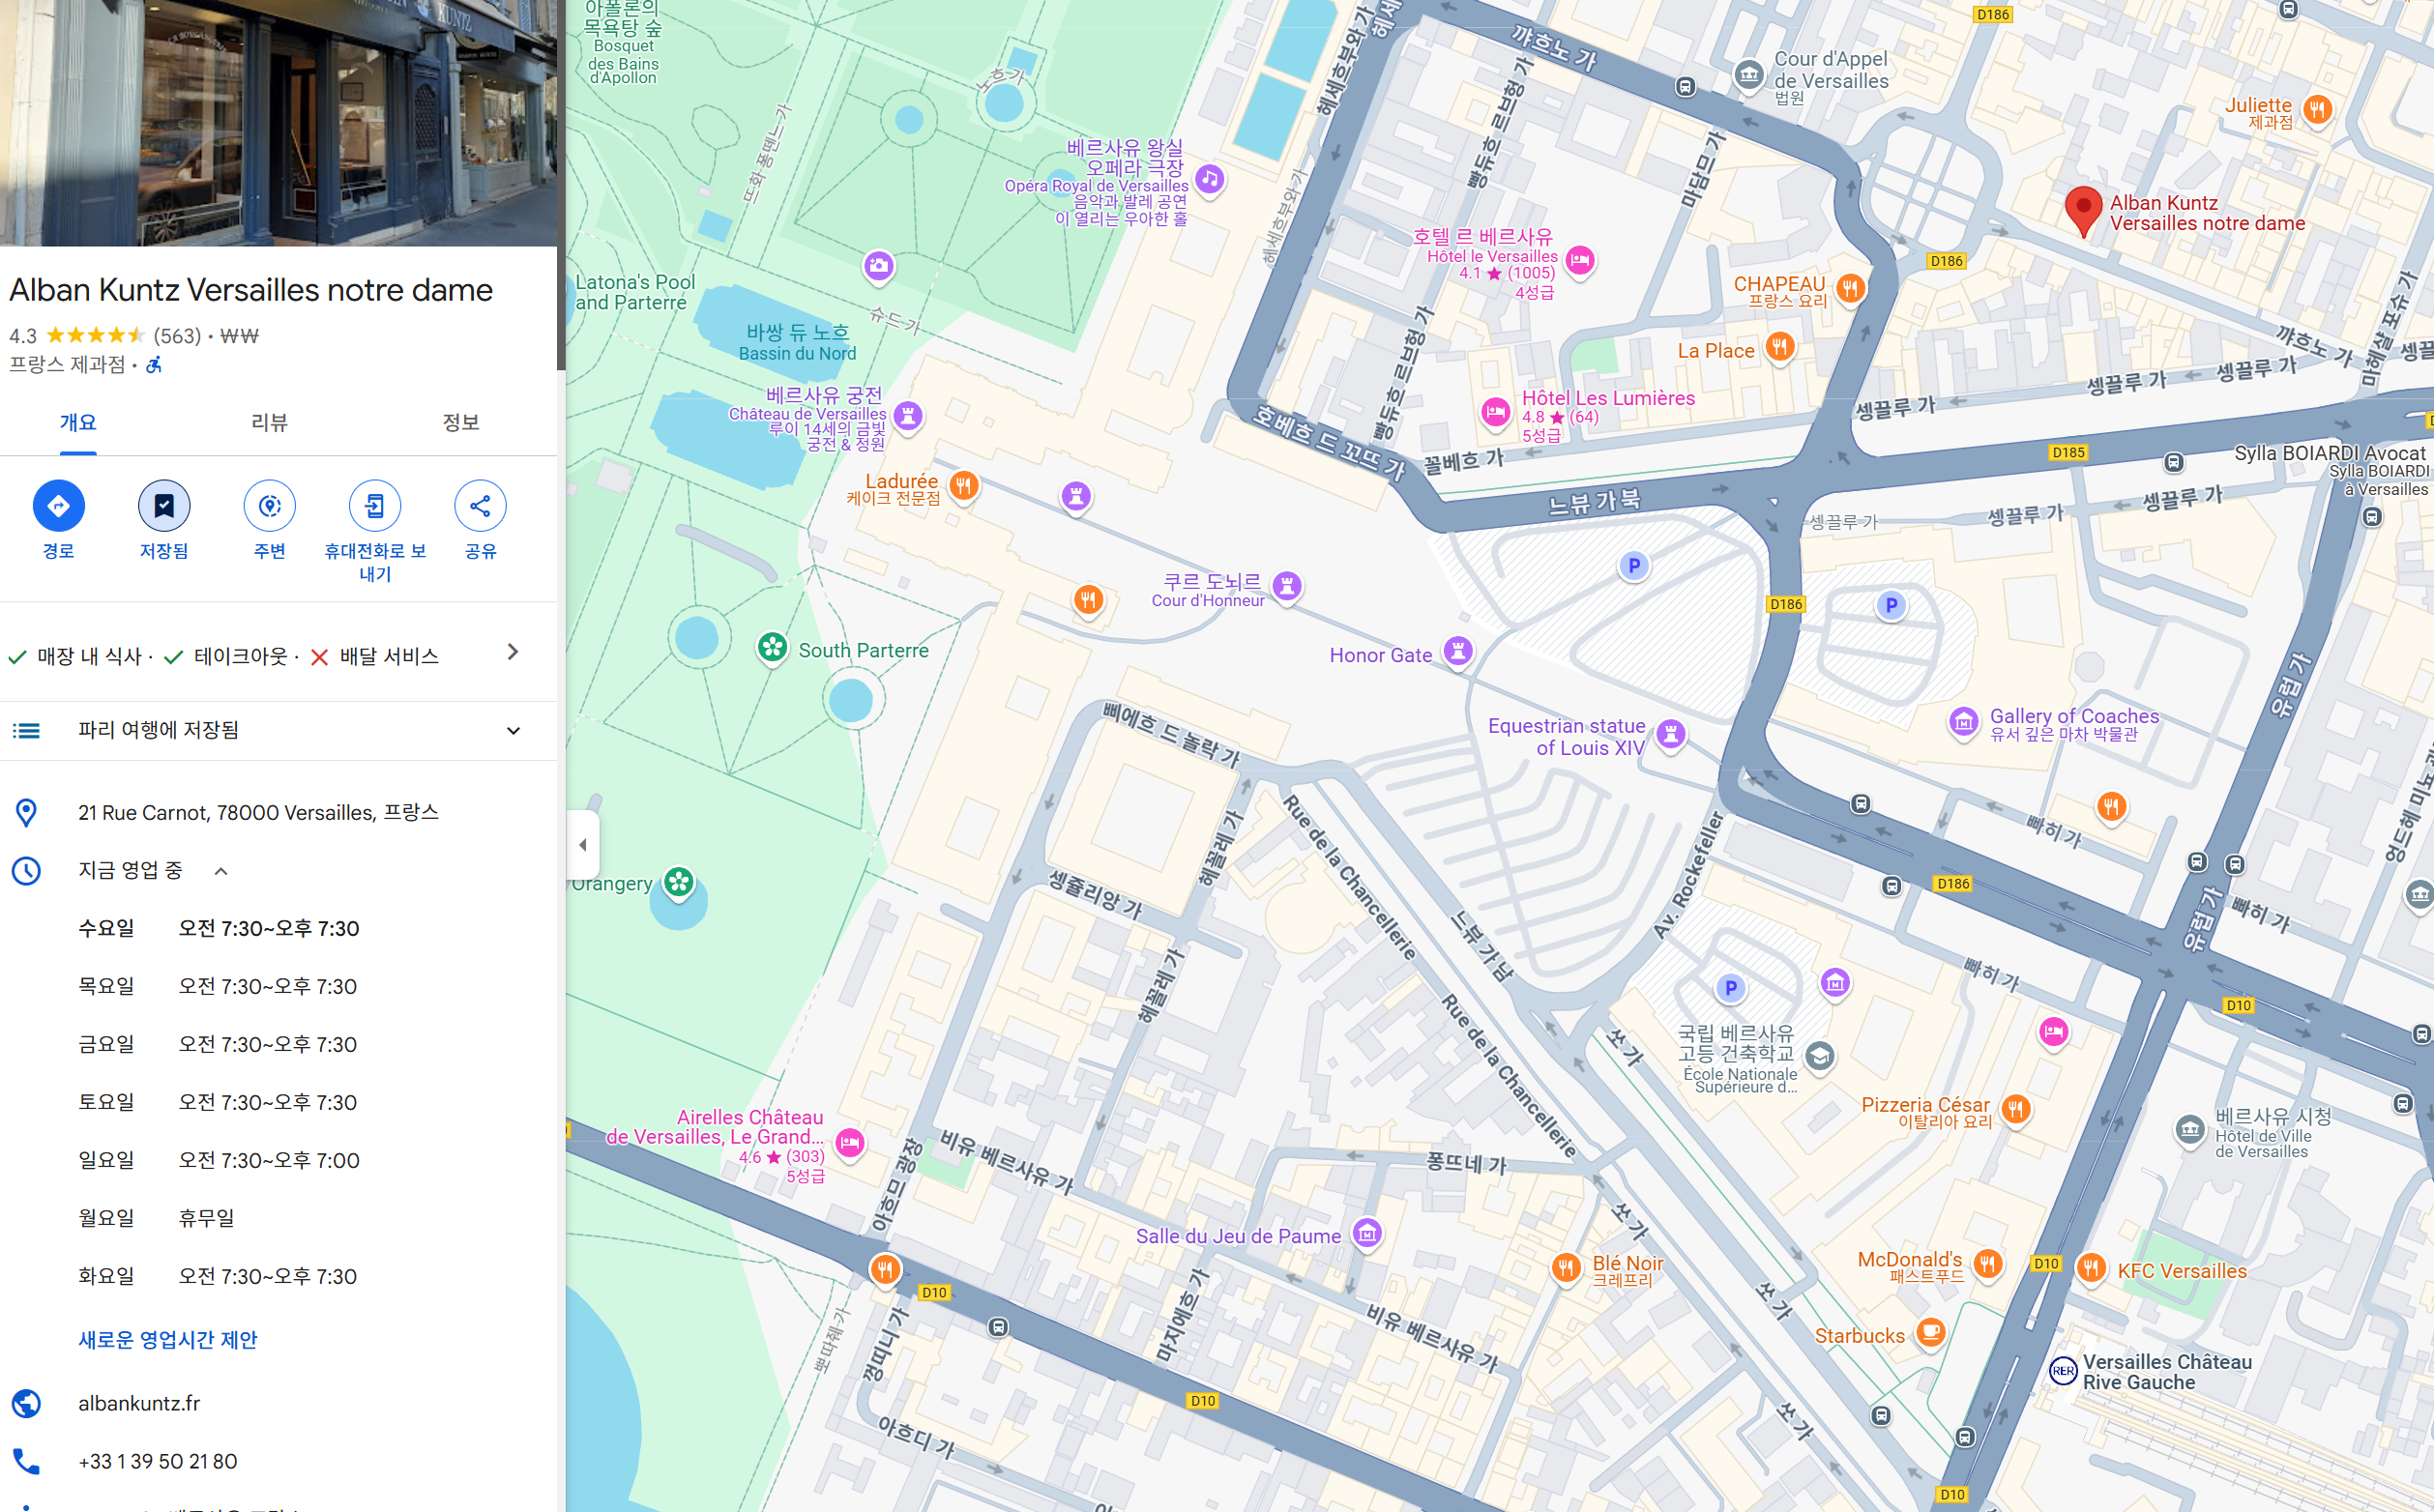
Task: Switch to the 정보 (About) tab
Action: pyautogui.click(x=461, y=423)
